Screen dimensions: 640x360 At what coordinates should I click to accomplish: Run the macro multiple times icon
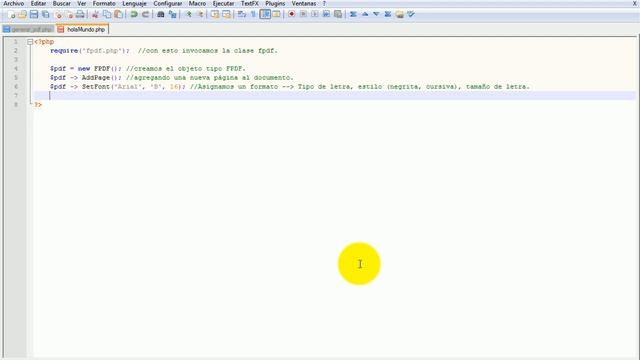point(326,15)
